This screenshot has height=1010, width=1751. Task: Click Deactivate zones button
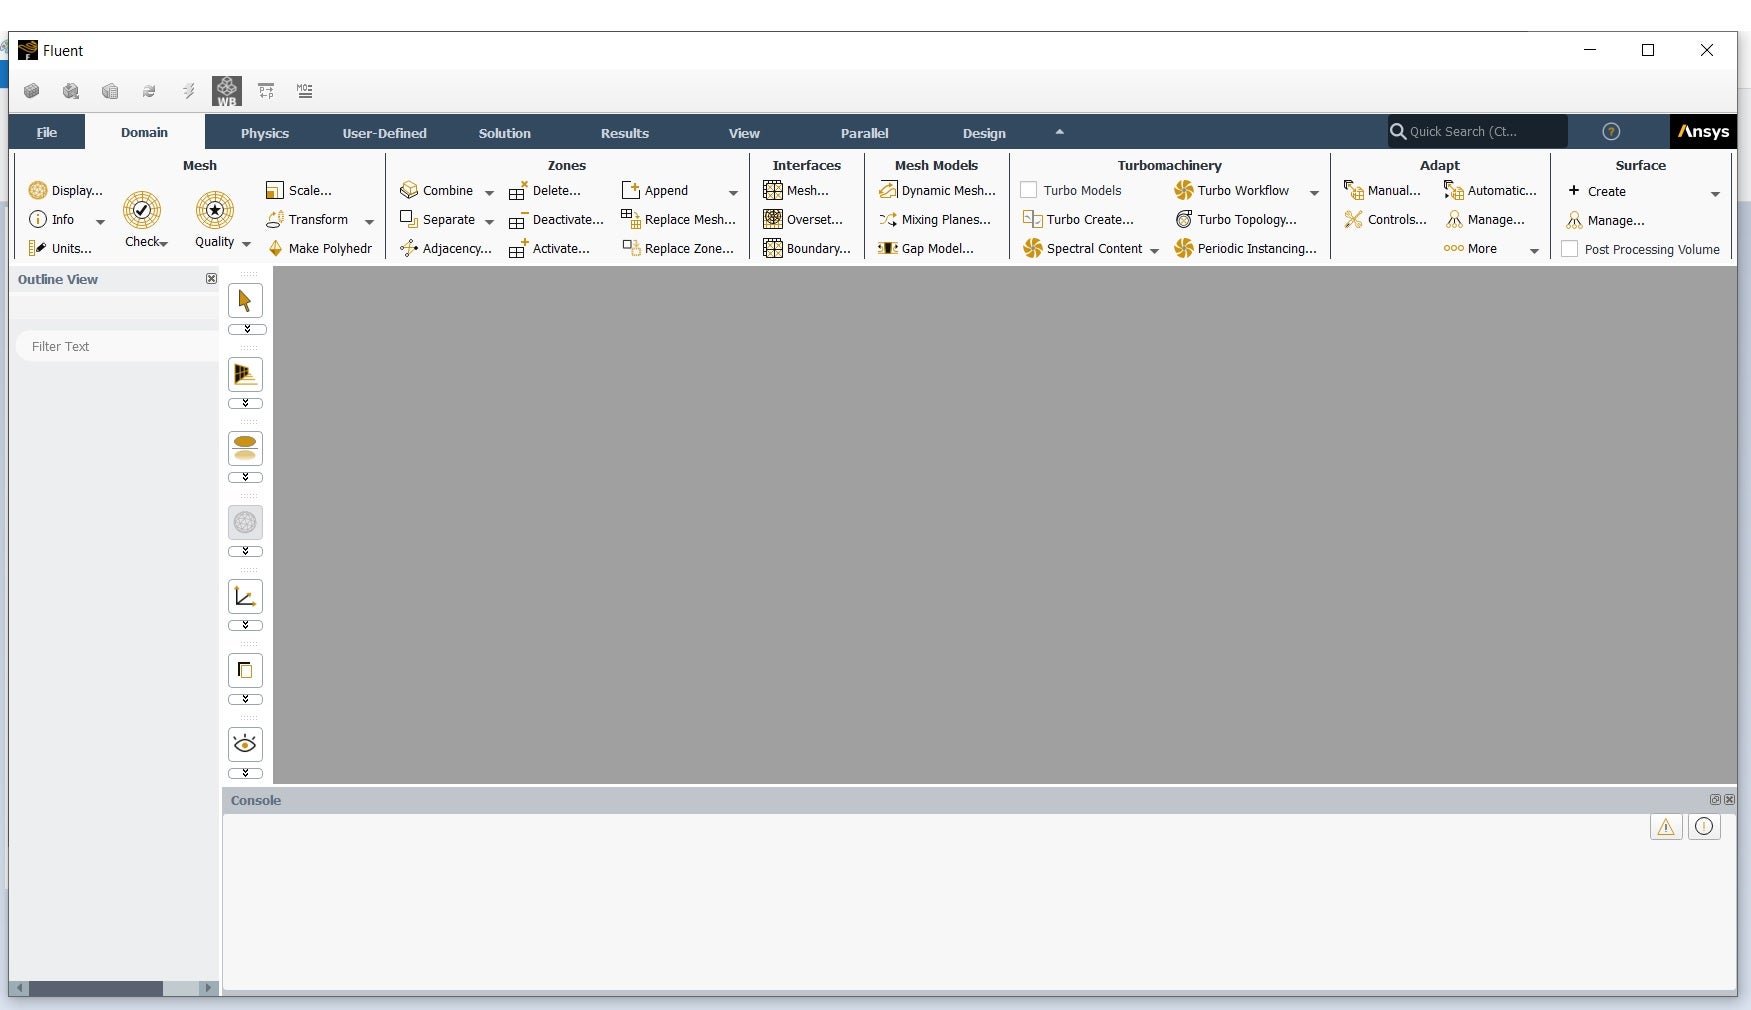tap(556, 219)
